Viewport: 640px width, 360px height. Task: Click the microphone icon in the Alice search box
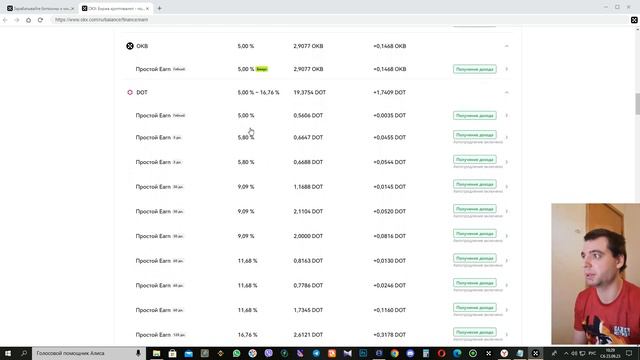tap(138, 353)
